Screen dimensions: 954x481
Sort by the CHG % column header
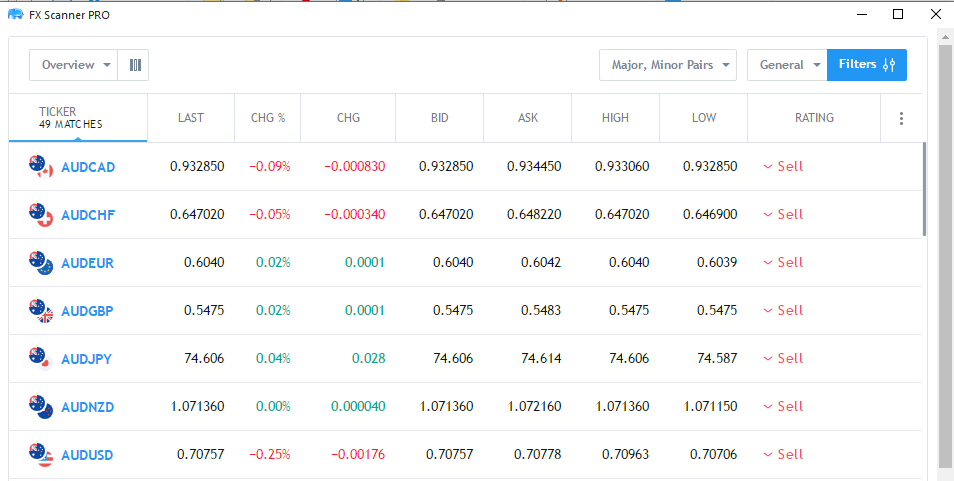click(268, 118)
